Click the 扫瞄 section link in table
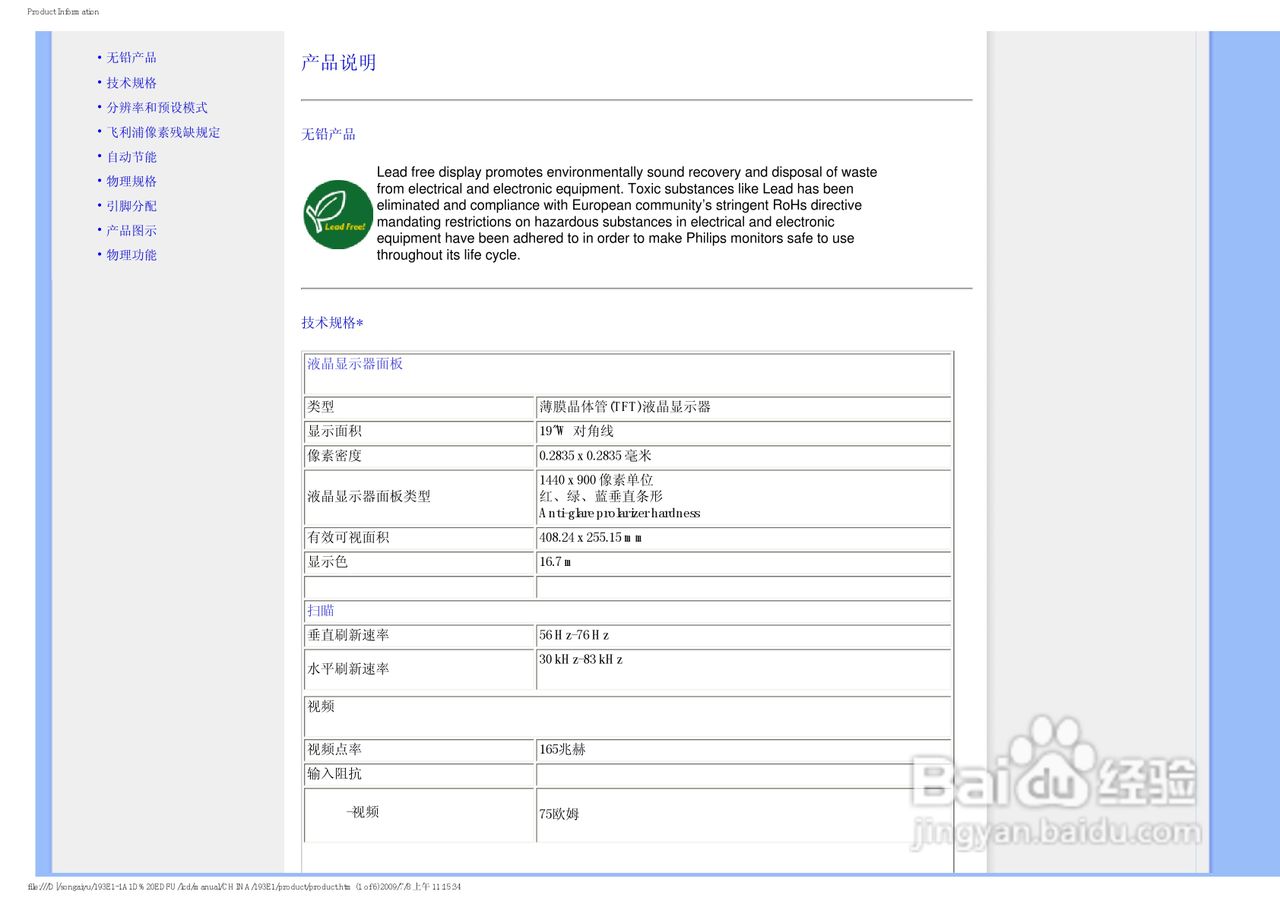The width and height of the screenshot is (1280, 904). point(319,610)
